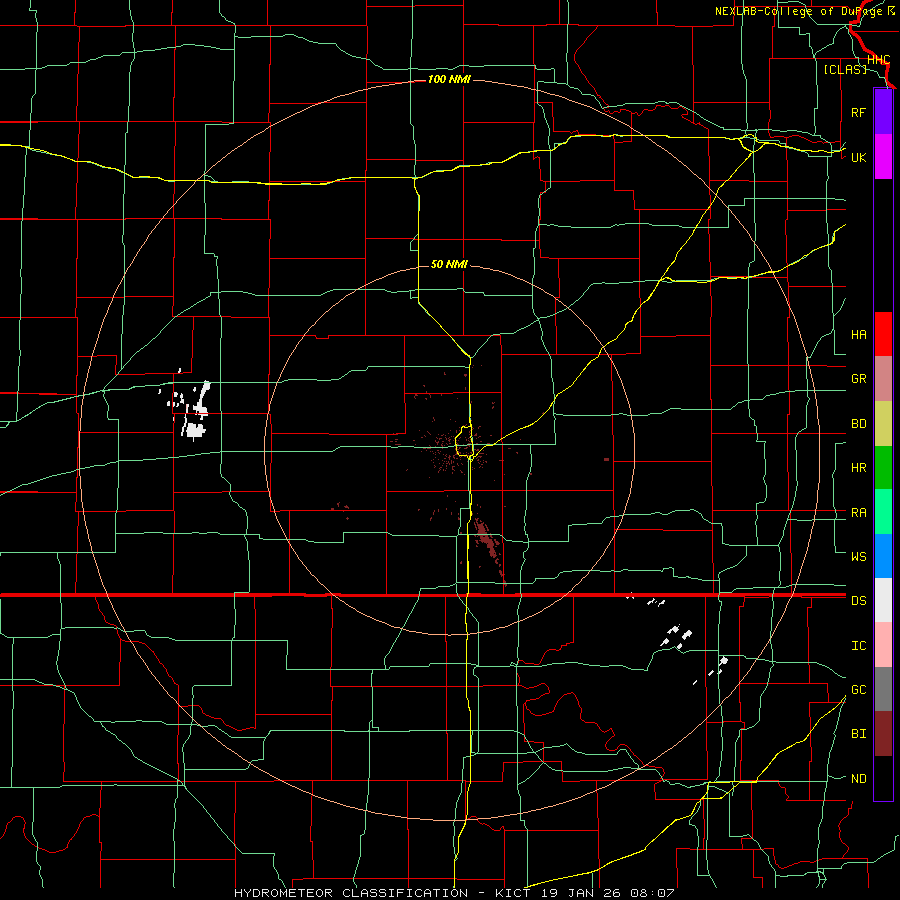Click the UK legend label
Screen dimensions: 900x900
click(858, 157)
